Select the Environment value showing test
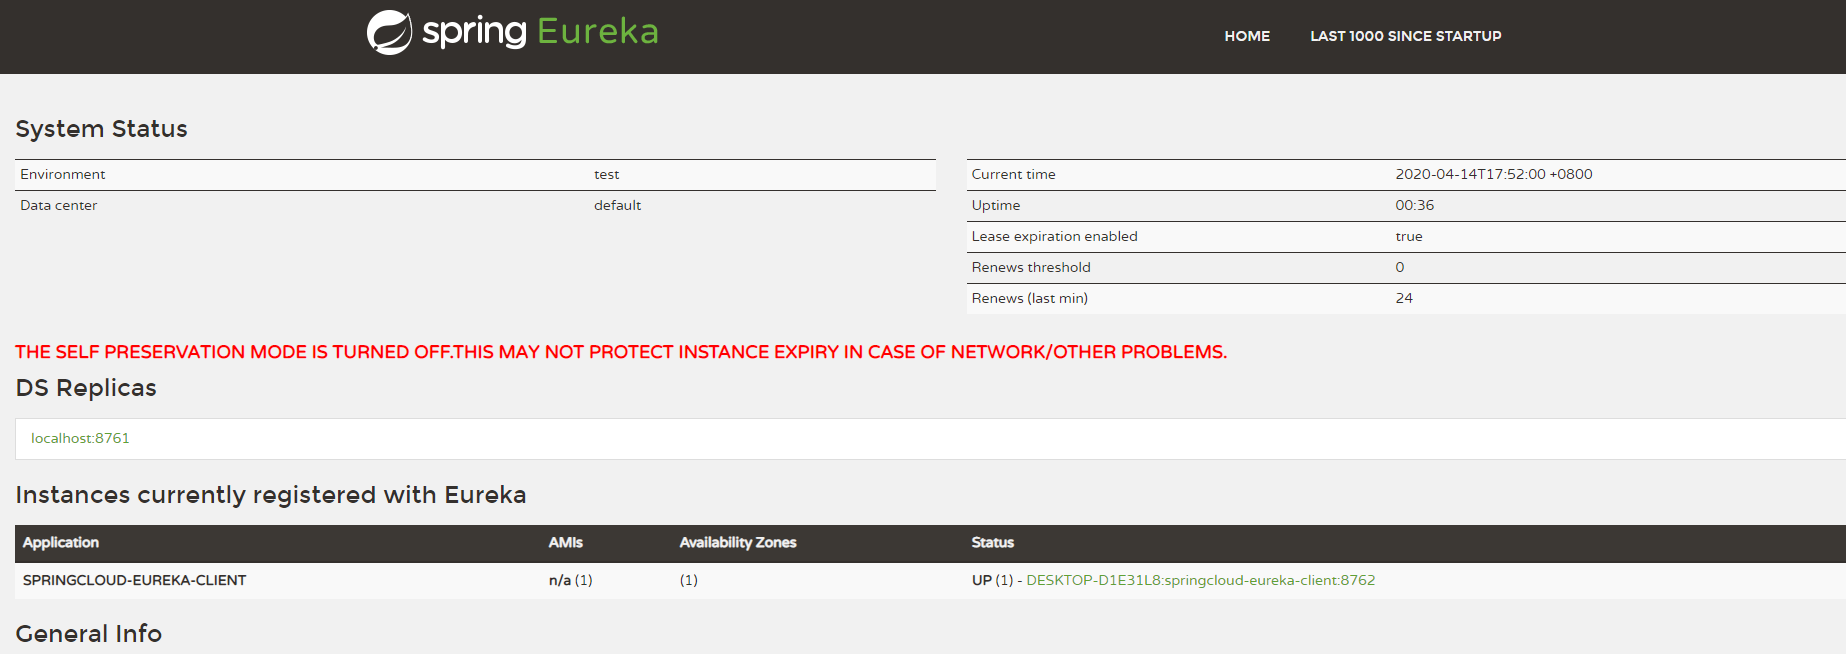This screenshot has width=1846, height=654. coord(606,174)
